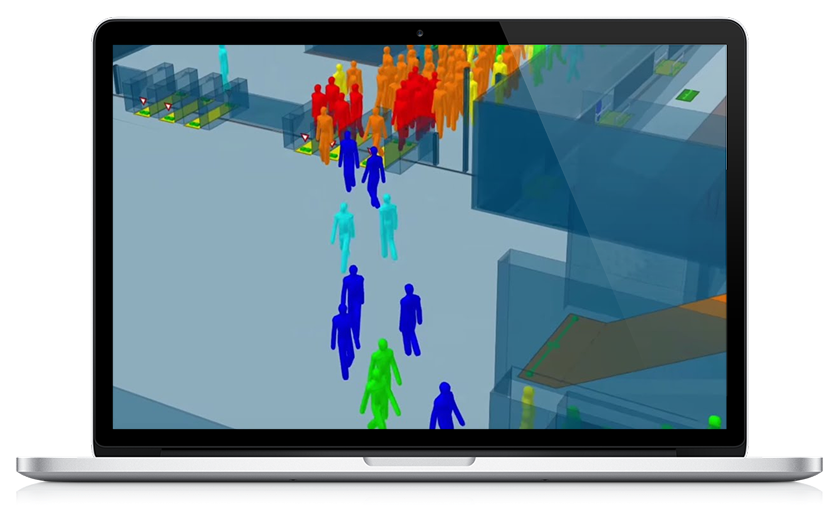Select the lone blue pedestrian right of the lower pair
Screen dimensions: 840x507
click(x=410, y=318)
